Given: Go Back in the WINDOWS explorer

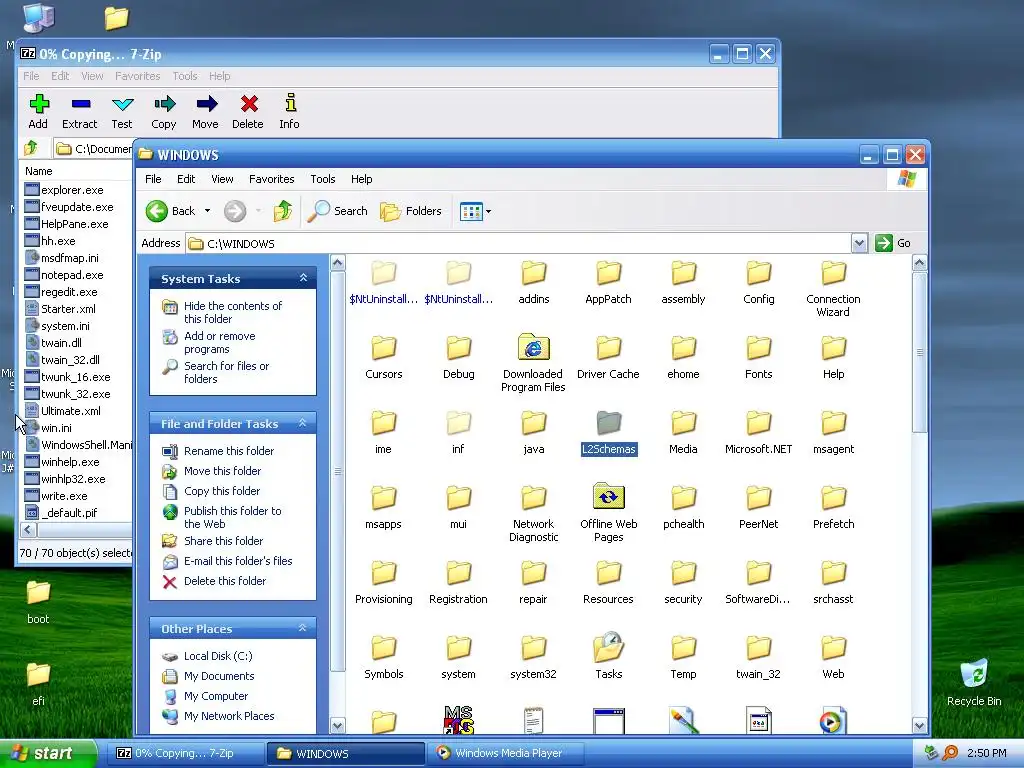Looking at the screenshot, I should click(x=170, y=211).
